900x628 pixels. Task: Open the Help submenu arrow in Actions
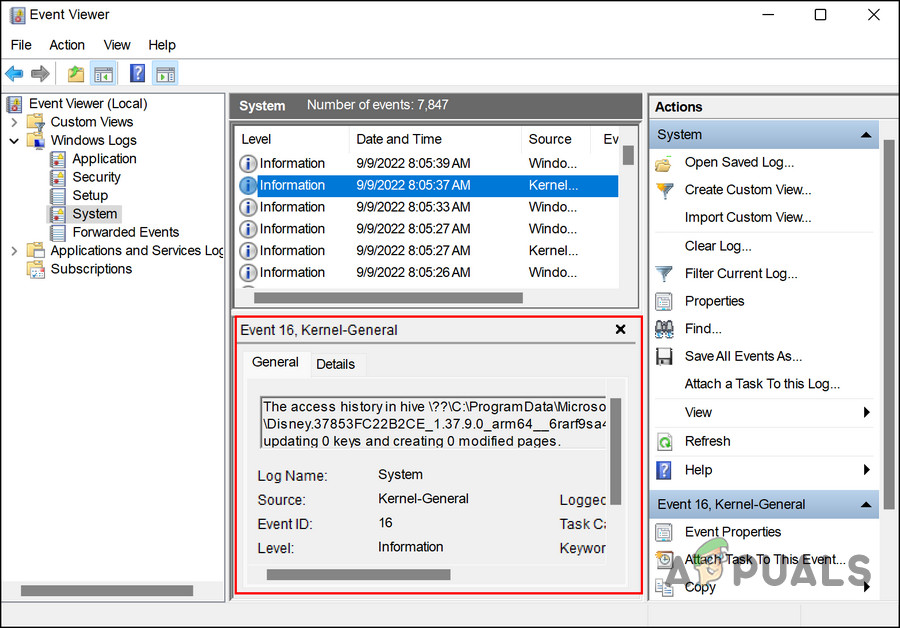click(x=867, y=470)
